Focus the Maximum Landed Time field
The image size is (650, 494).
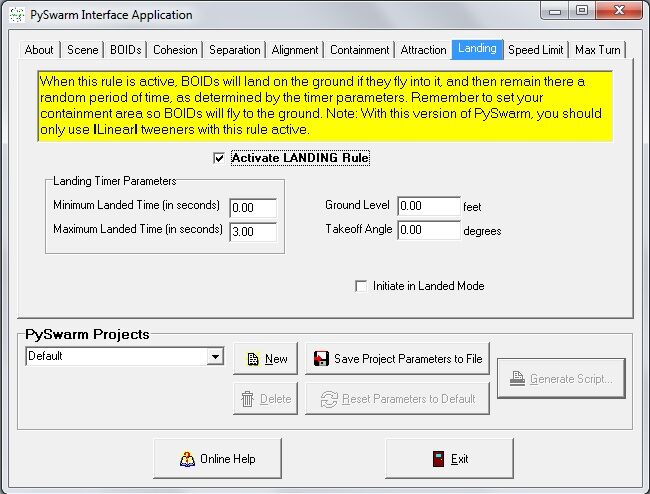tap(253, 232)
